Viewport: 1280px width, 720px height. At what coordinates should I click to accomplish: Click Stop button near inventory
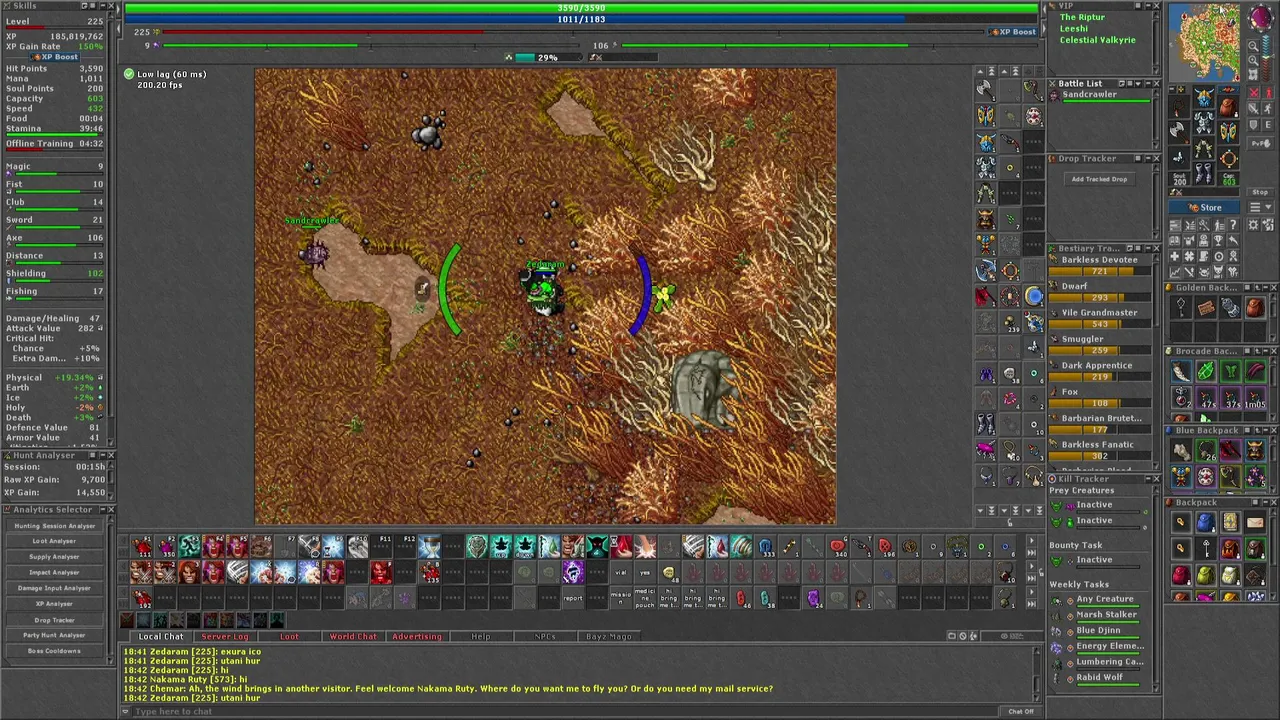(1260, 192)
